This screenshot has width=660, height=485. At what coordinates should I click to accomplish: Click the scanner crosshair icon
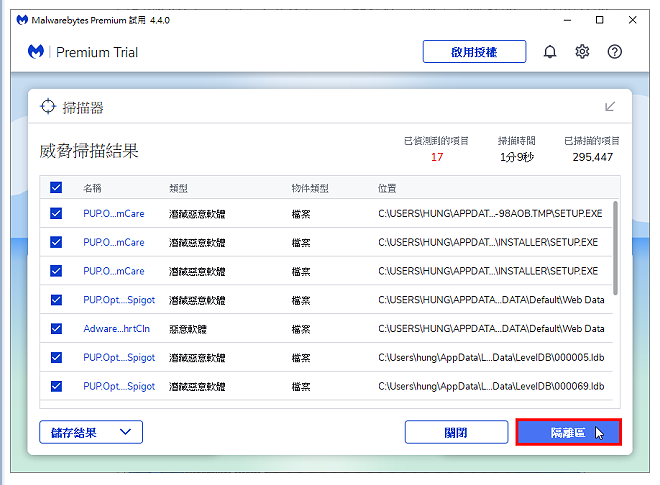48,107
